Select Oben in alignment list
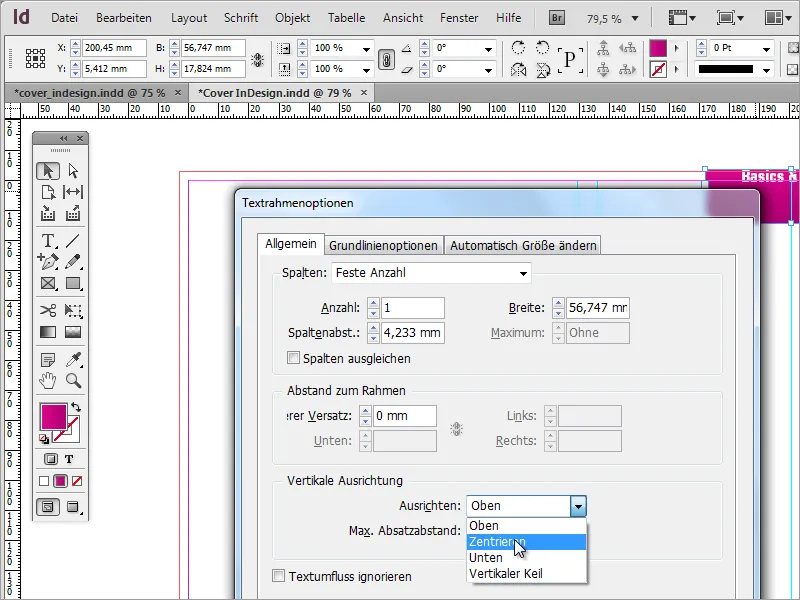The width and height of the screenshot is (800, 600). coord(527,526)
